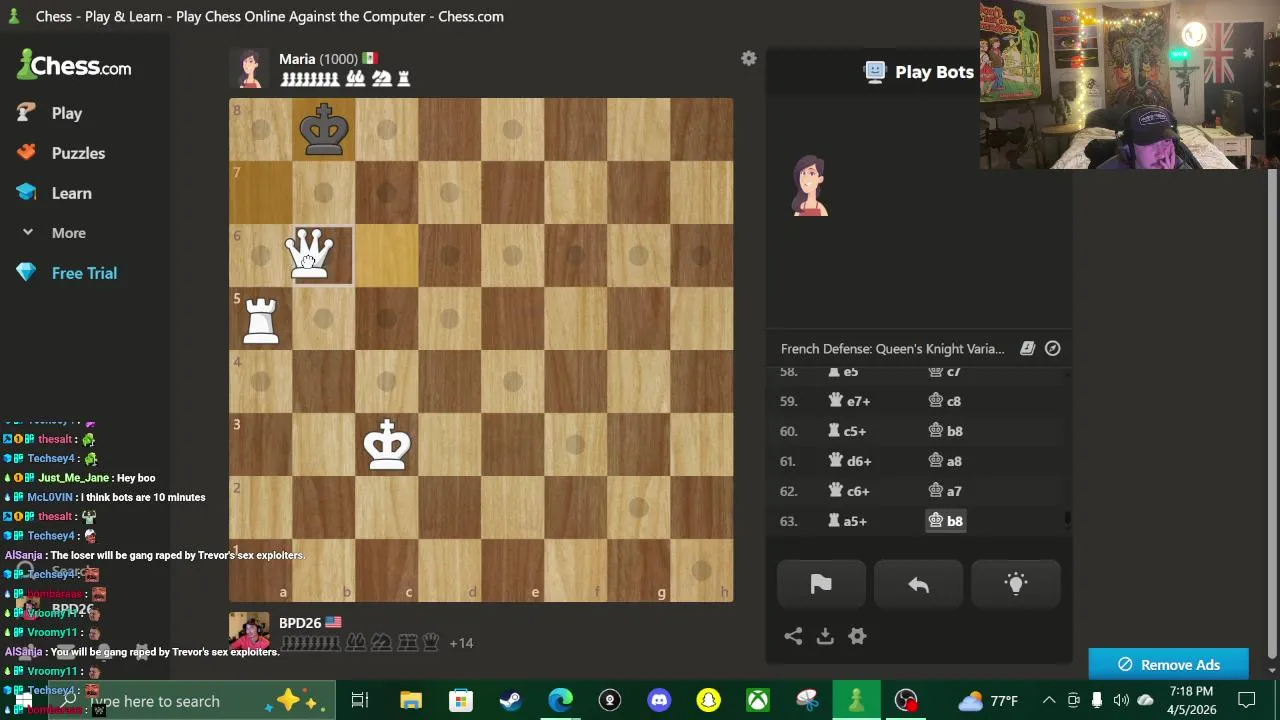1280x720 pixels.
Task: Open Microsoft Edge from the taskbar
Action: [560, 700]
